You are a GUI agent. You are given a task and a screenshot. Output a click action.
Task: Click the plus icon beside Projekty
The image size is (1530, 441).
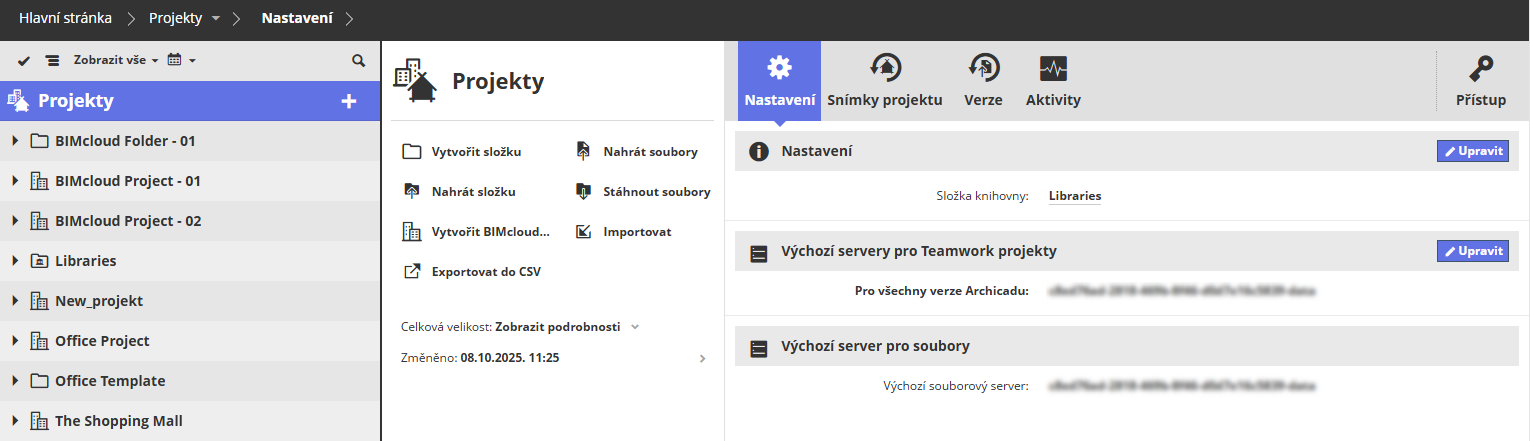(349, 101)
